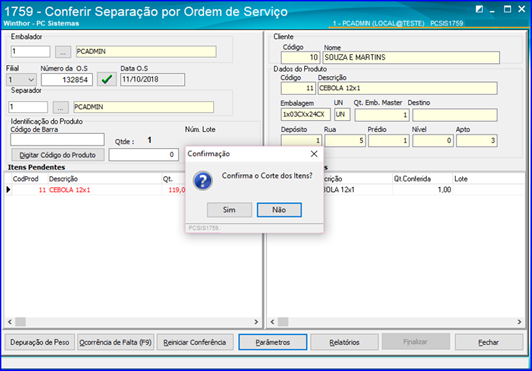The height and width of the screenshot is (371, 532).
Task: Click the Rua field showing 5
Action: click(x=345, y=141)
